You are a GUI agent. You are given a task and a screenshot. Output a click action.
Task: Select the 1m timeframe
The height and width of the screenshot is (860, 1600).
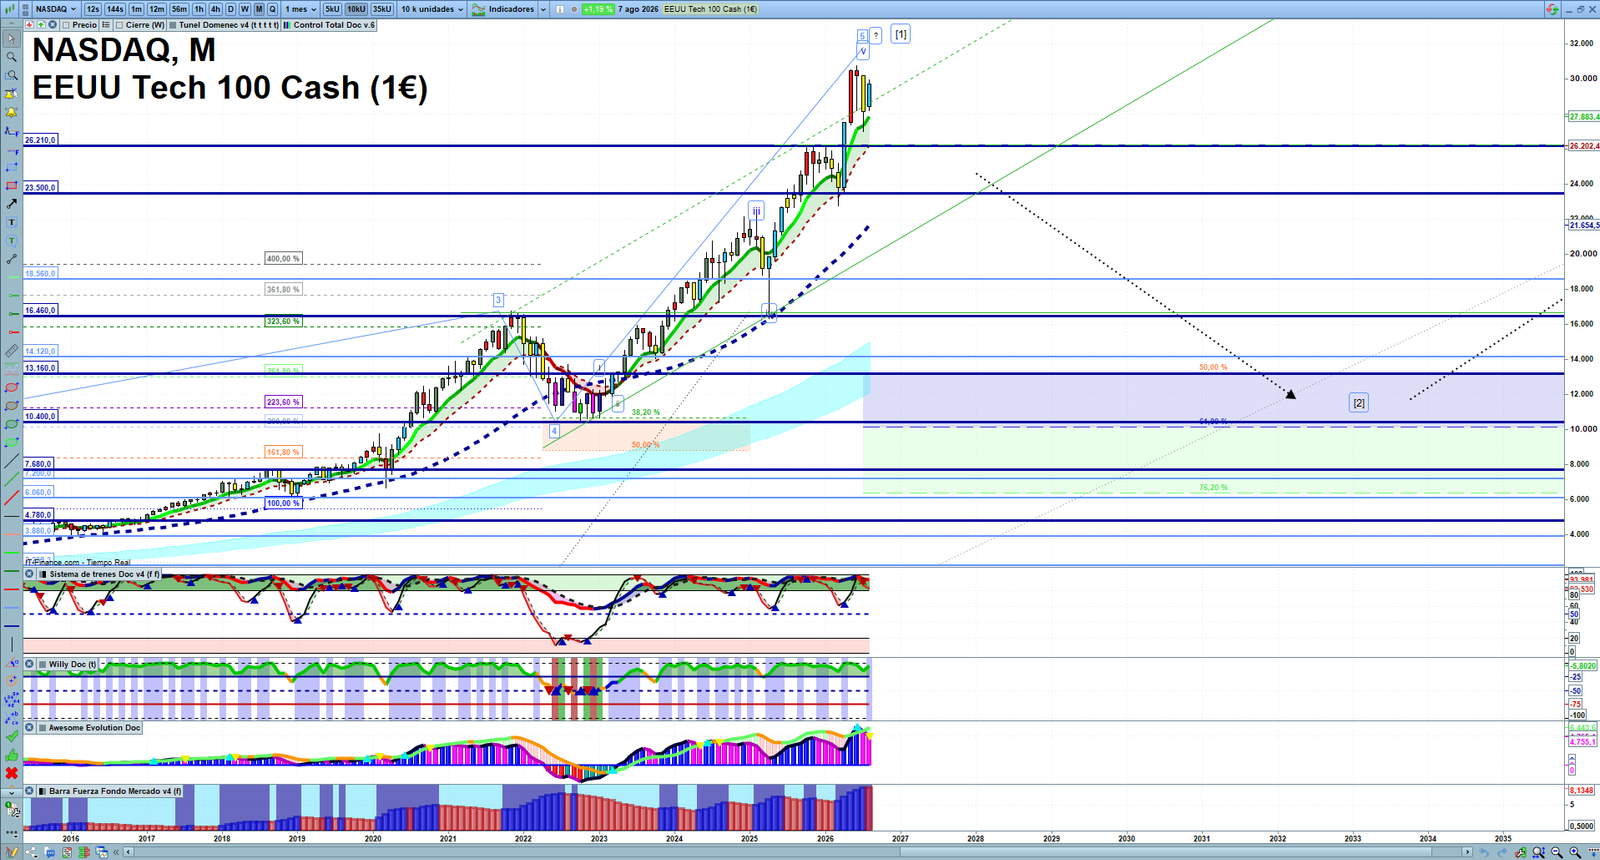pos(136,9)
